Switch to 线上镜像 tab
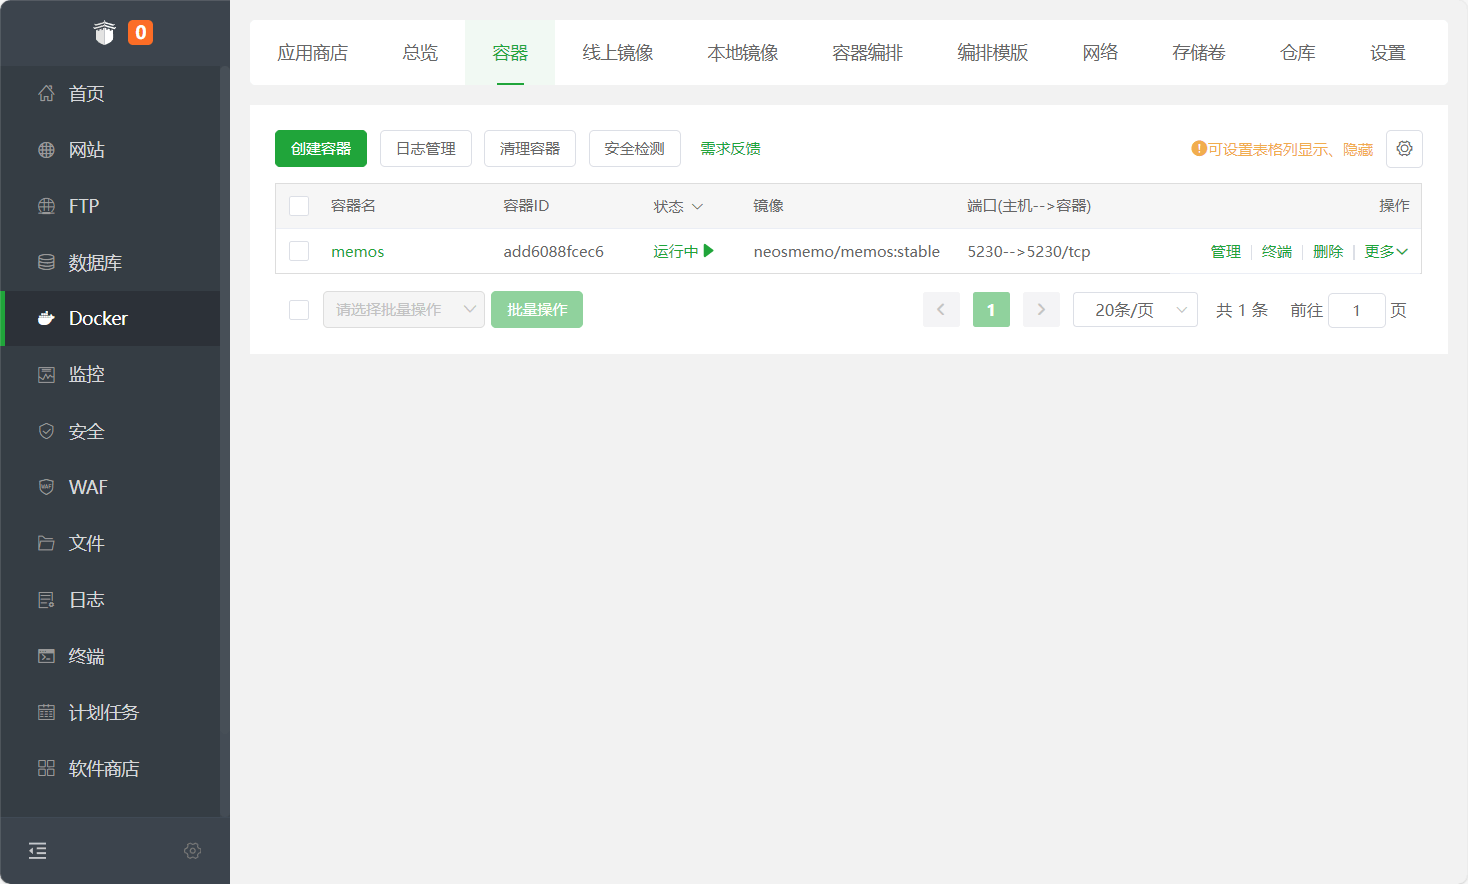Viewport: 1468px width, 884px height. [618, 53]
